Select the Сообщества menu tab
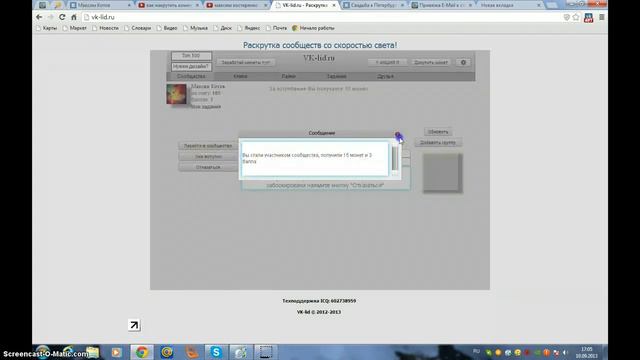 [x=191, y=76]
